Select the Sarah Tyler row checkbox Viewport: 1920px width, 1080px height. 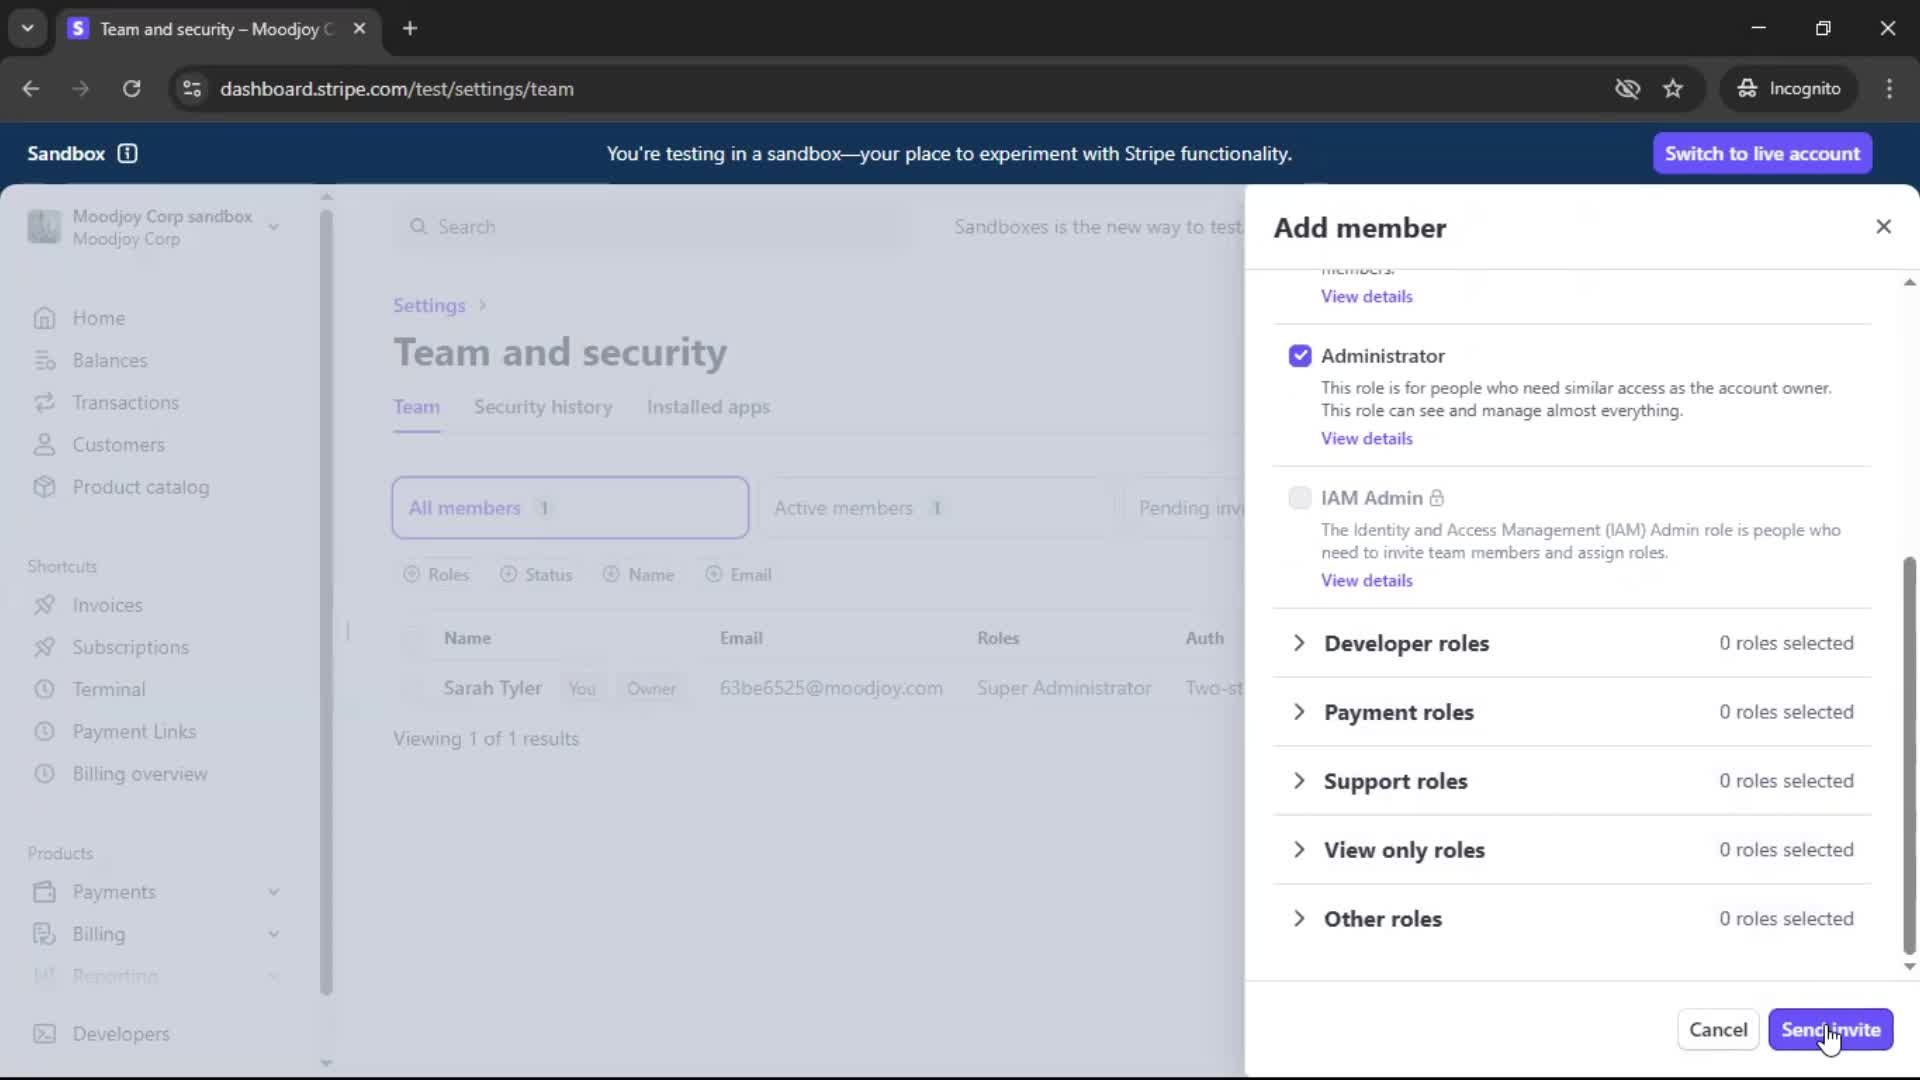pos(413,688)
